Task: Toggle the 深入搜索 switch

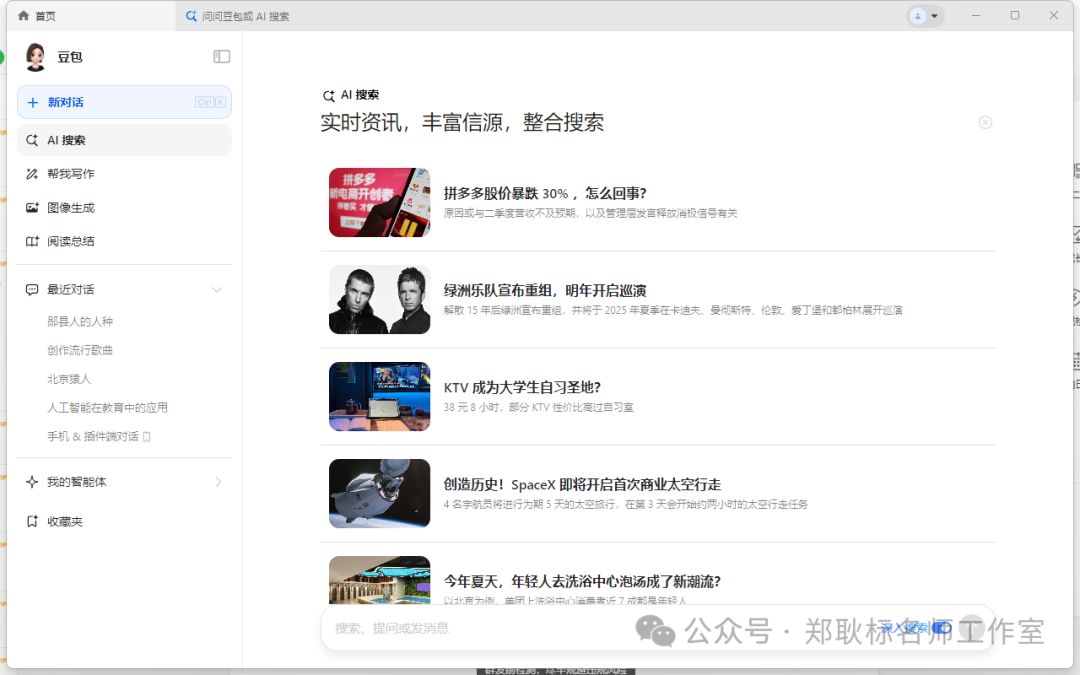Action: tap(942, 627)
